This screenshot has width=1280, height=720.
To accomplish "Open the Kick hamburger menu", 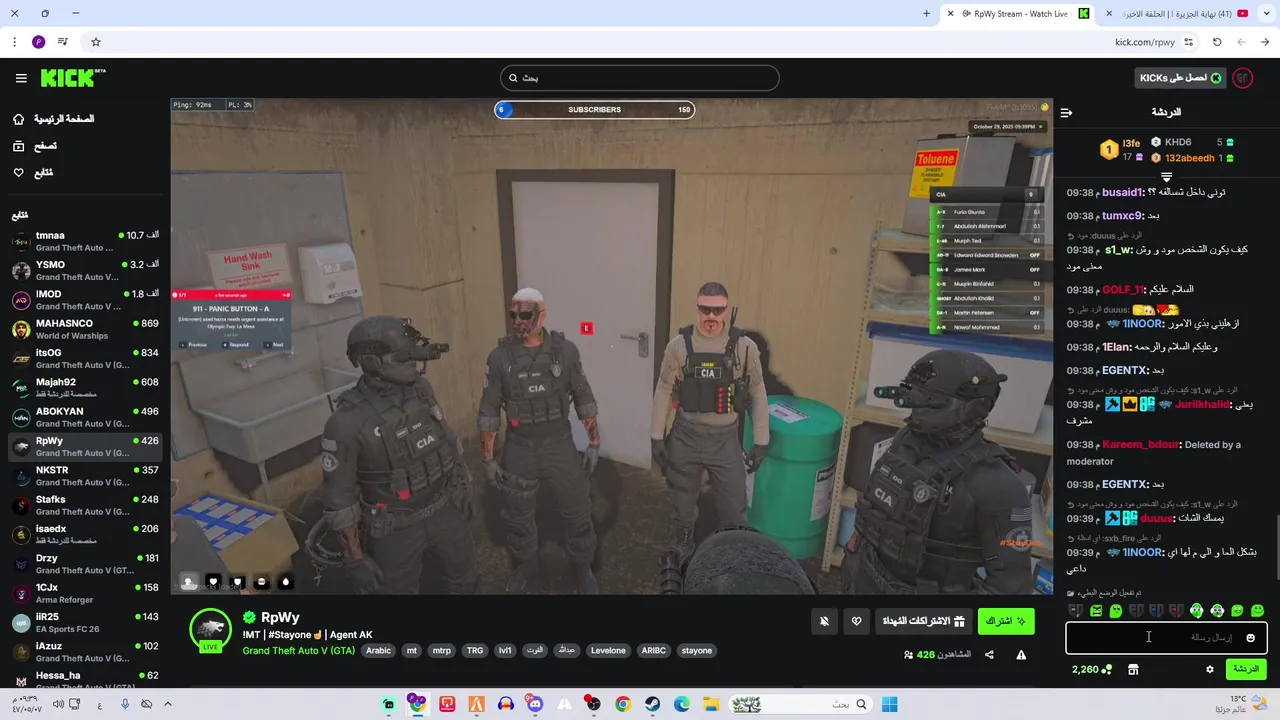I will coord(21,78).
